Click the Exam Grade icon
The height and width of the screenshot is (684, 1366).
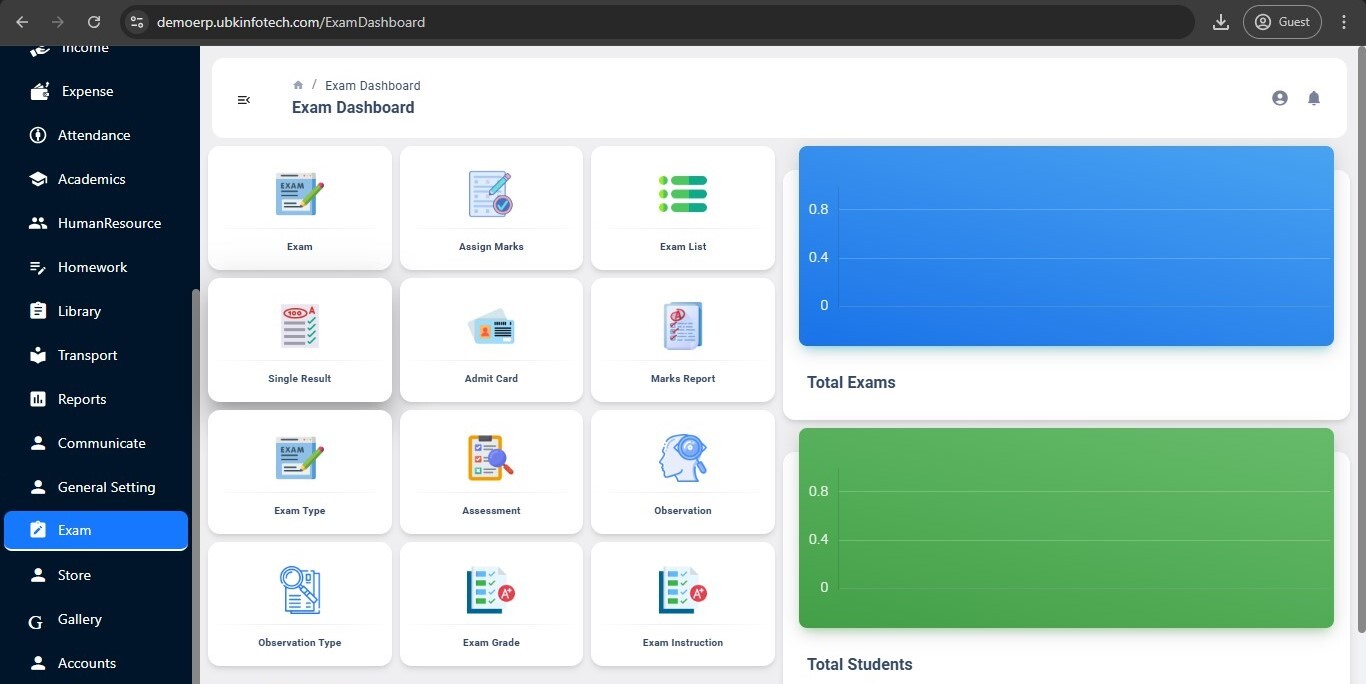pos(491,590)
